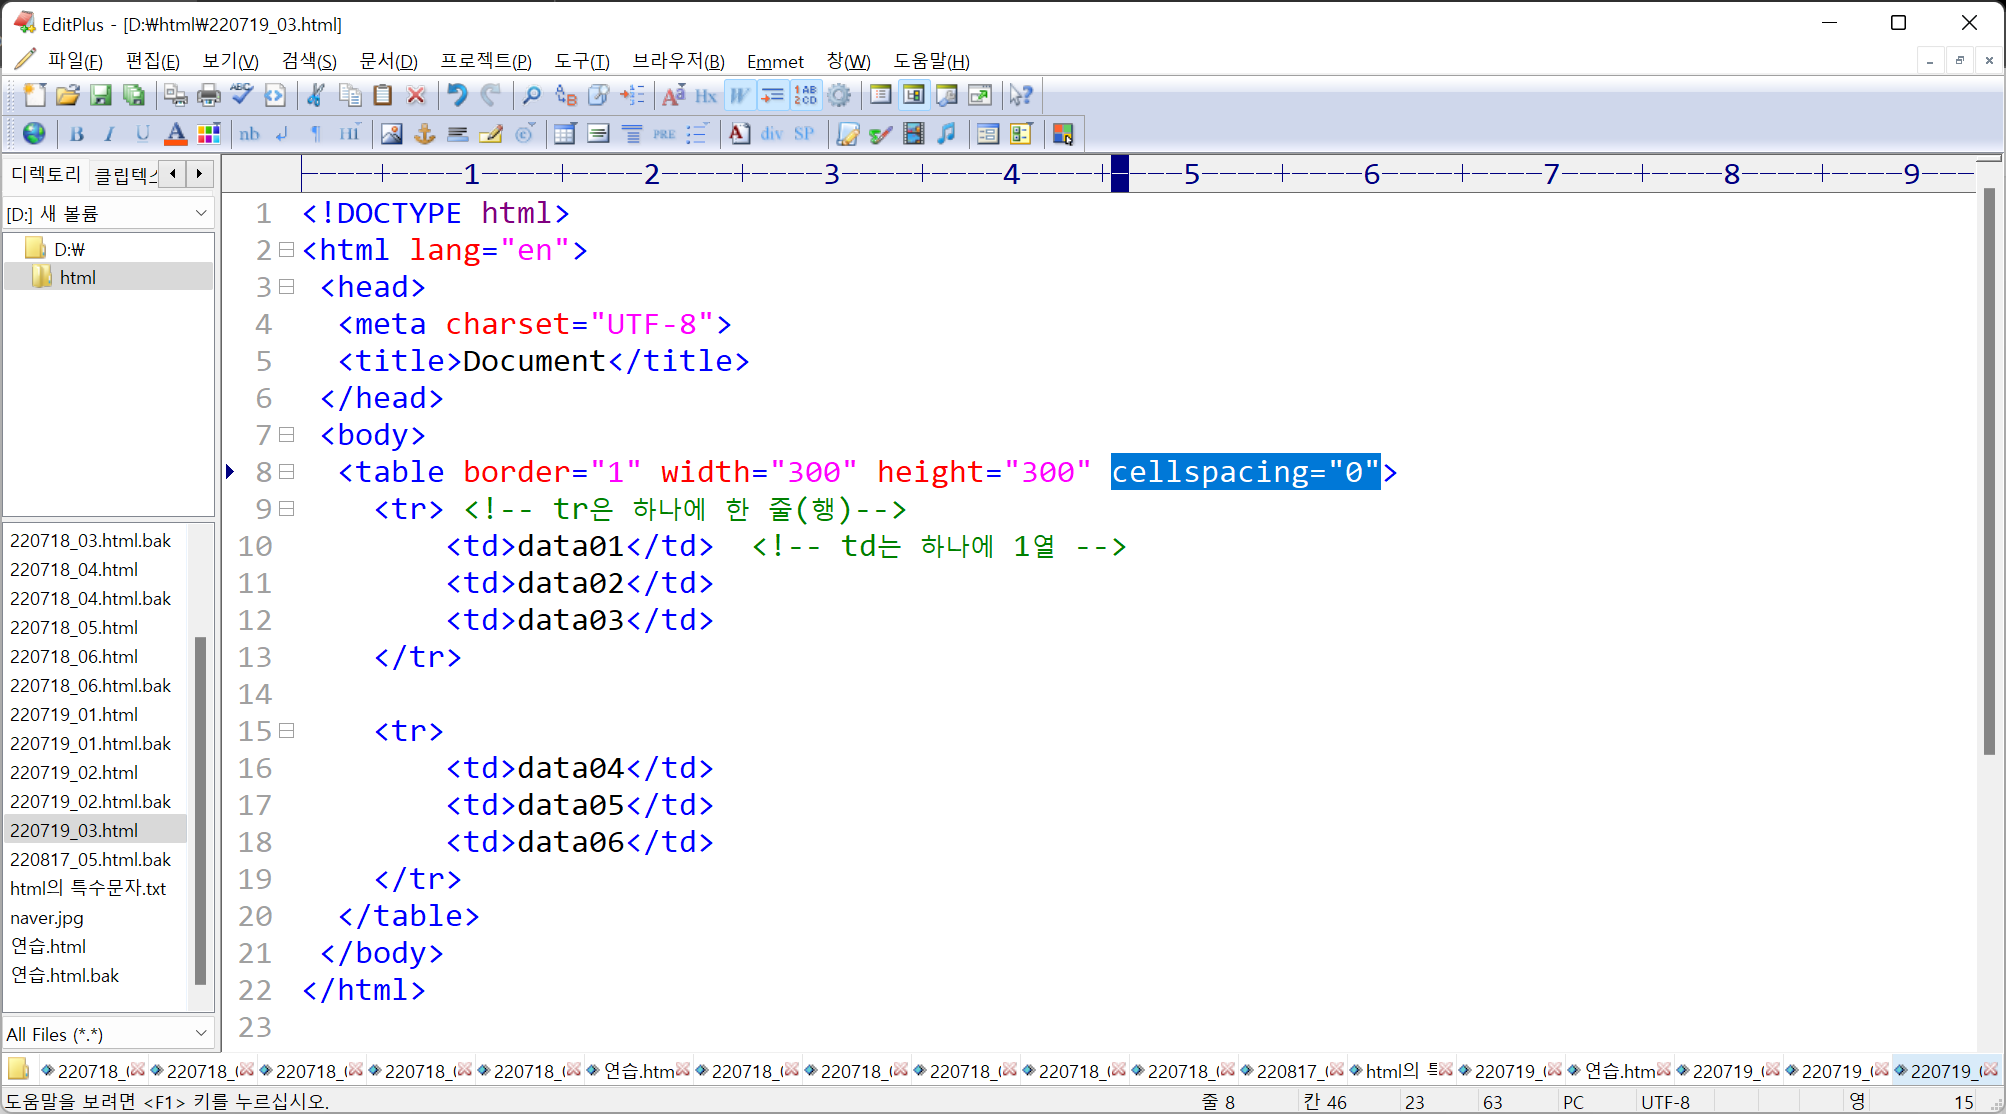Click the Print toolbar icon
This screenshot has width=2006, height=1114.
pyautogui.click(x=209, y=95)
